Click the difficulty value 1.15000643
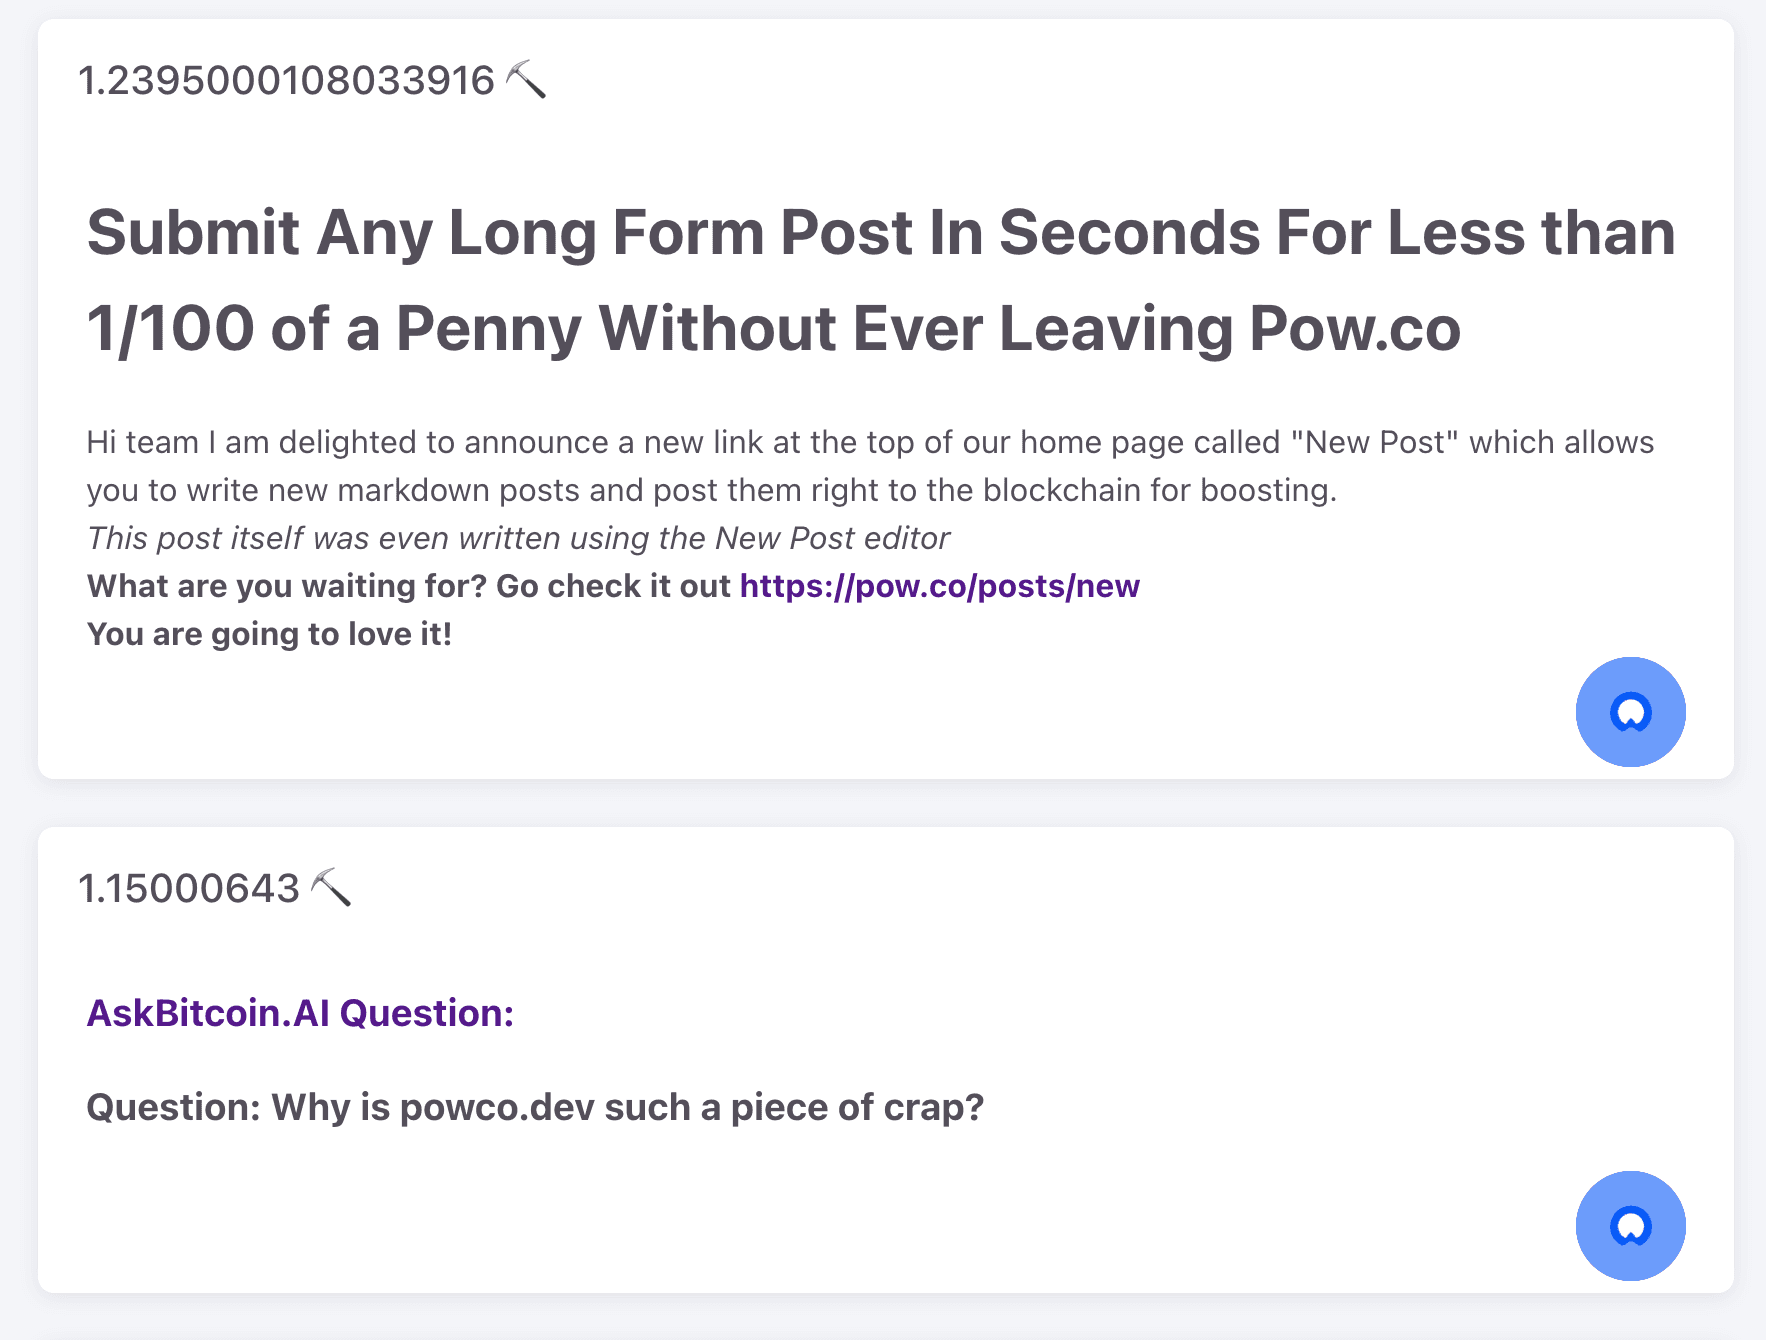This screenshot has height=1340, width=1766. click(189, 888)
